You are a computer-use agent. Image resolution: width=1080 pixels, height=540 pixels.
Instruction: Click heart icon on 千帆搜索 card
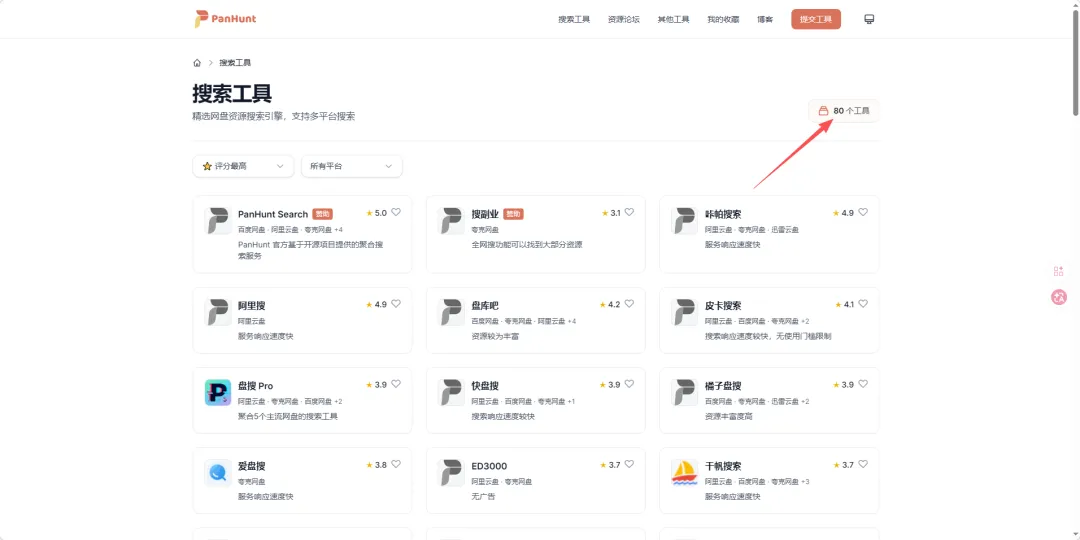click(x=863, y=464)
